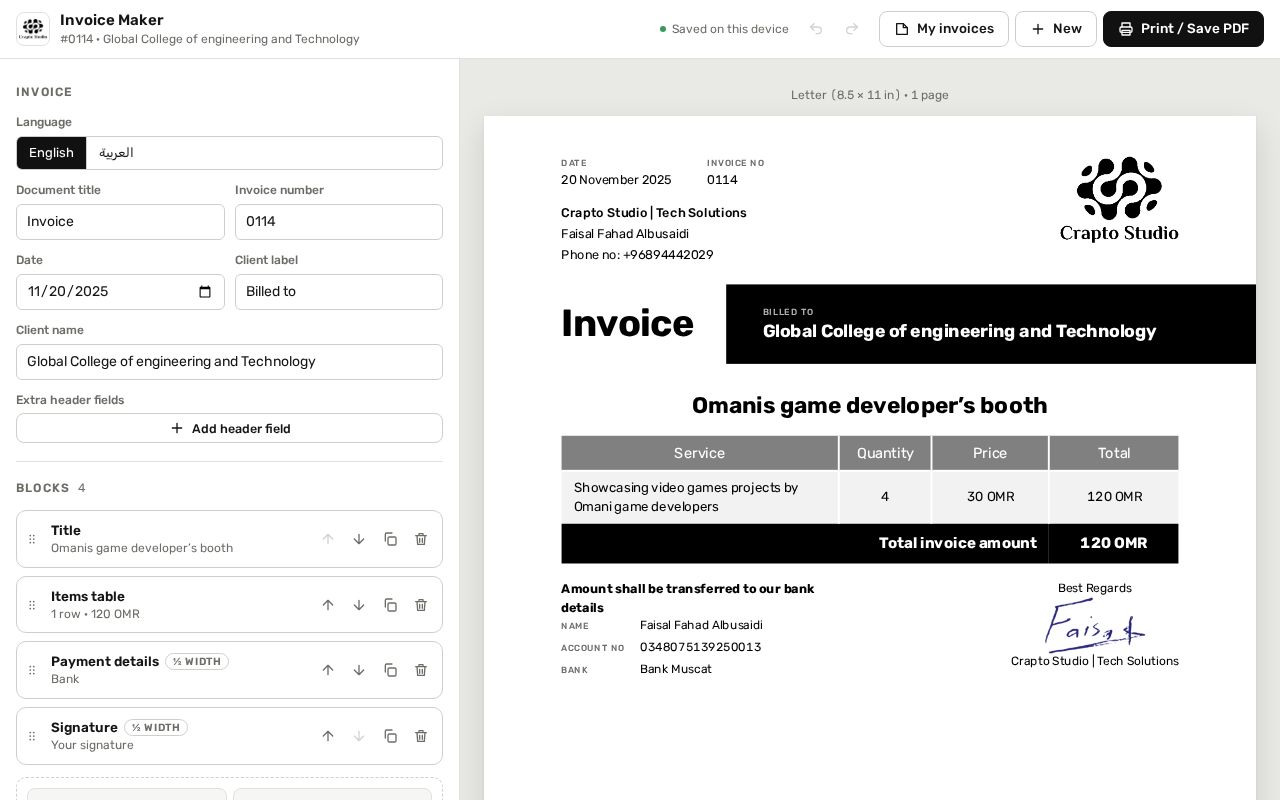Edit the Document title field
The height and width of the screenshot is (800, 1280).
(120, 222)
